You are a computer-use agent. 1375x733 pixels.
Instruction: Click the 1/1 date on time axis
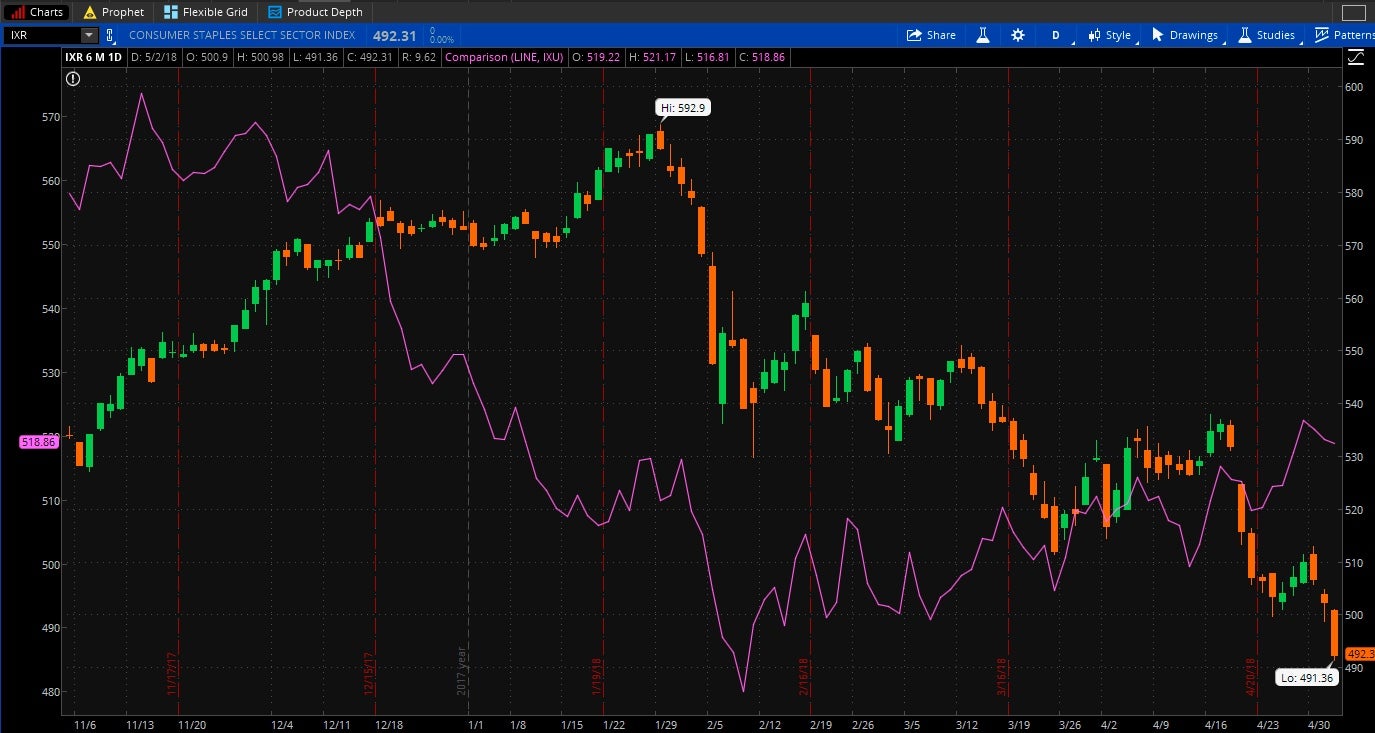(x=476, y=724)
